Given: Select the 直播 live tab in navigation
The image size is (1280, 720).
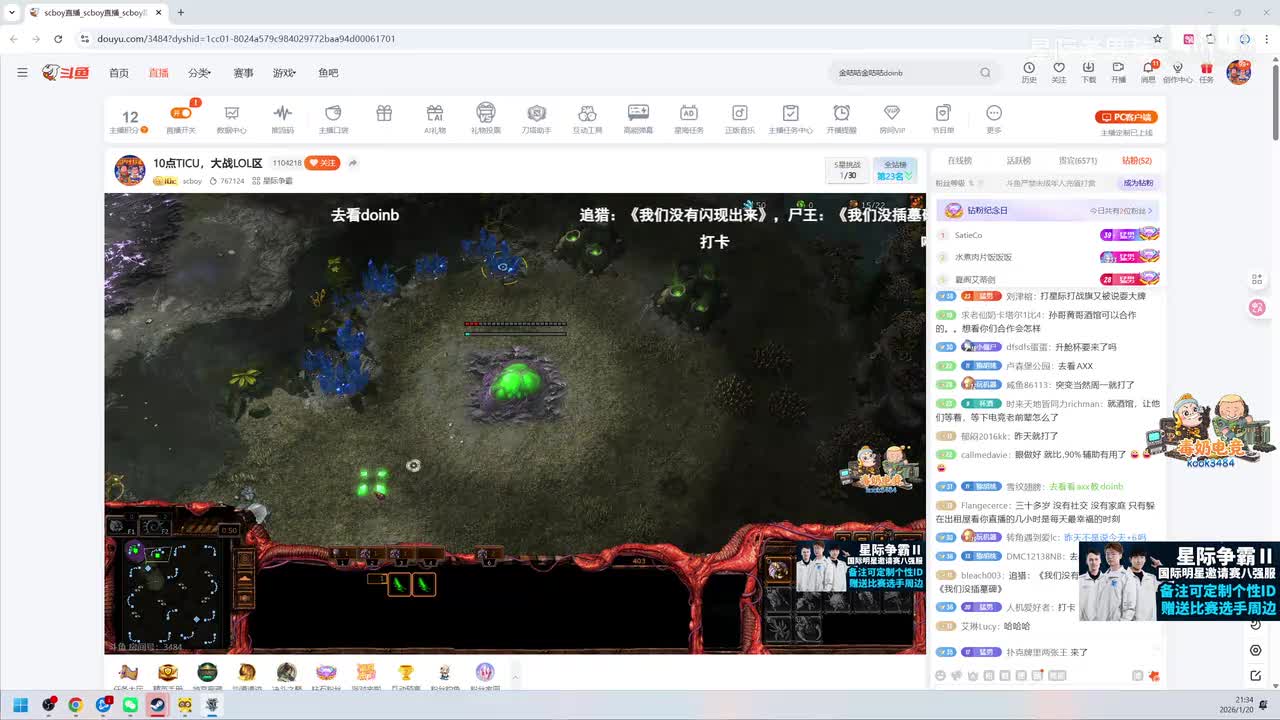Looking at the screenshot, I should click(x=158, y=73).
